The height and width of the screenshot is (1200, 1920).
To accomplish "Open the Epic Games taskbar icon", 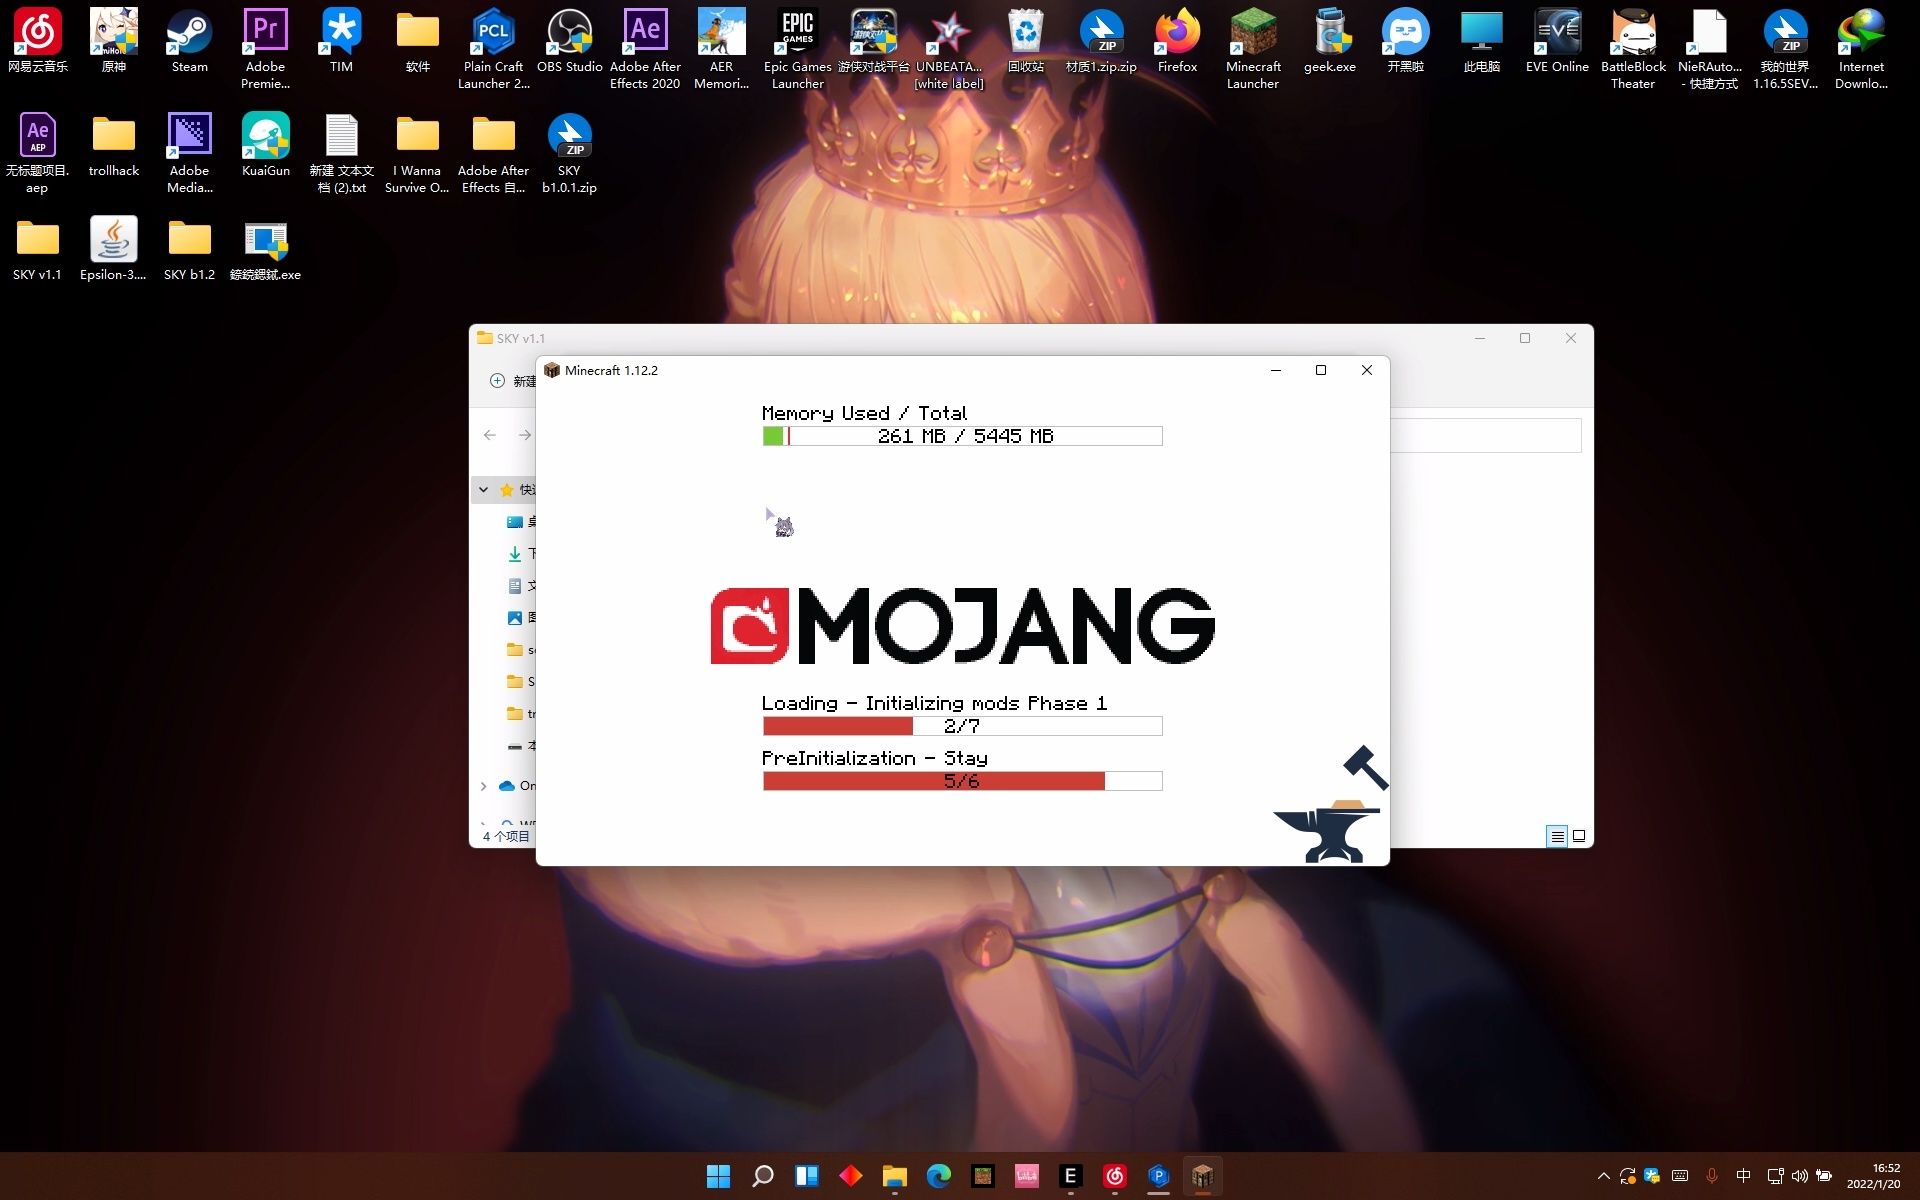I will tap(1070, 1176).
